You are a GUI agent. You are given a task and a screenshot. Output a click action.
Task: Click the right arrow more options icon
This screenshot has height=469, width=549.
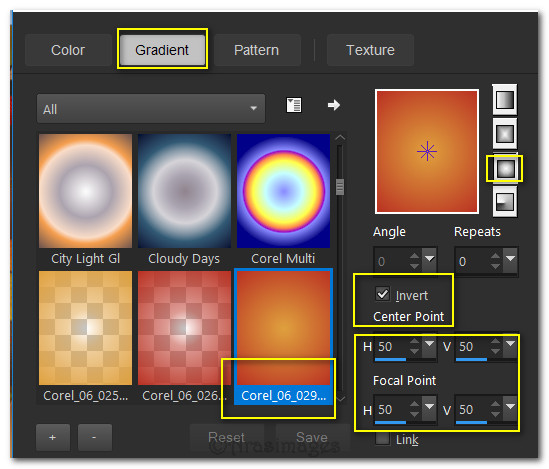(x=334, y=105)
